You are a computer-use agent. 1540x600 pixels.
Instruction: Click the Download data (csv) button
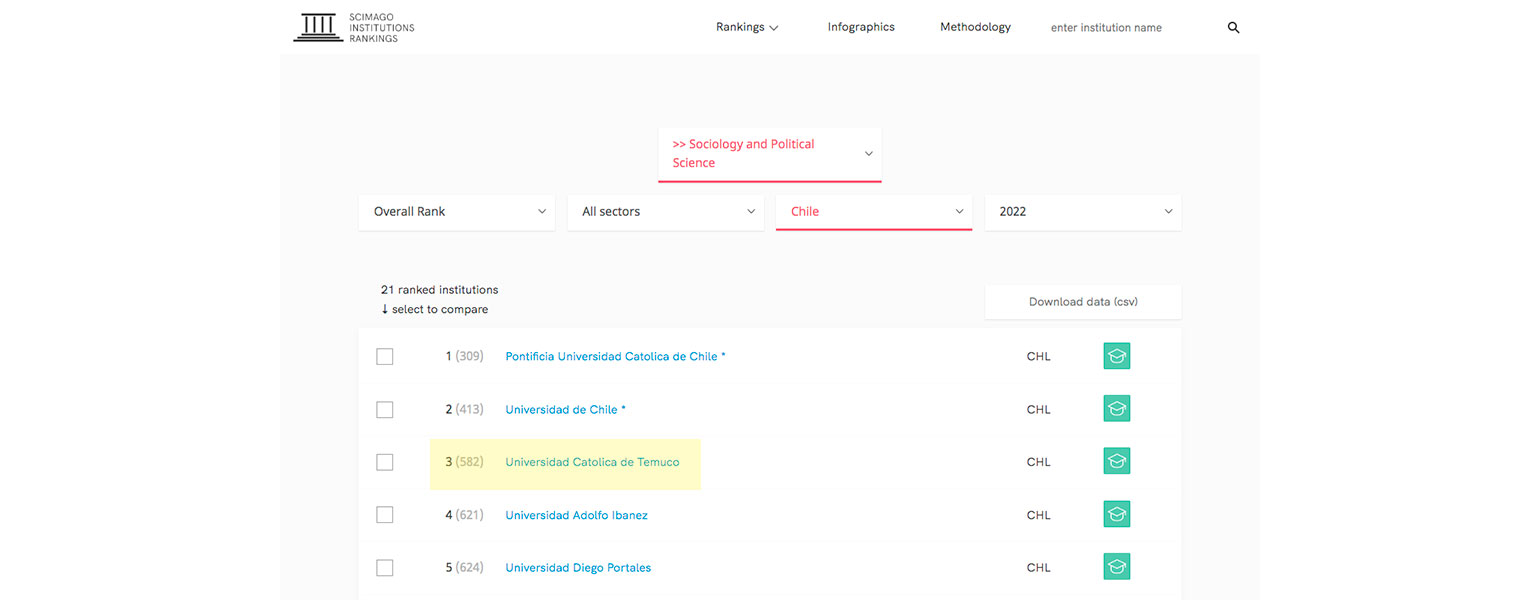tap(1083, 302)
